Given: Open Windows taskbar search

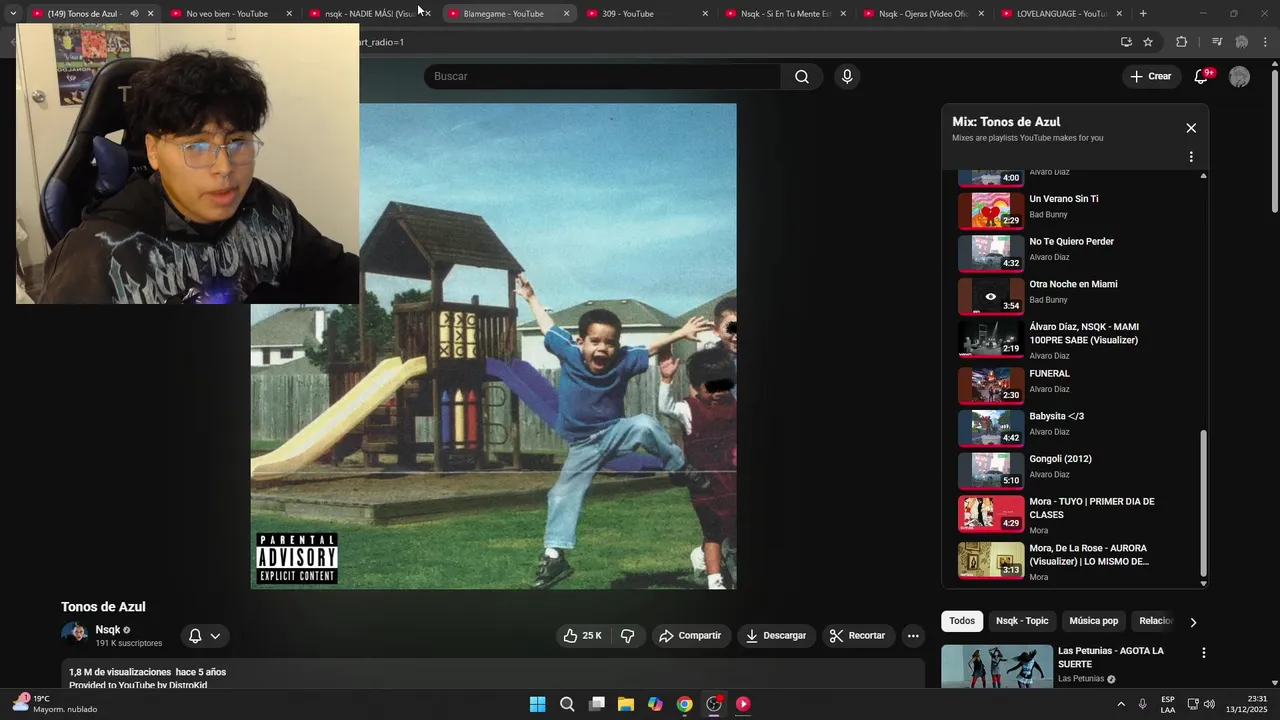Looking at the screenshot, I should pos(567,704).
